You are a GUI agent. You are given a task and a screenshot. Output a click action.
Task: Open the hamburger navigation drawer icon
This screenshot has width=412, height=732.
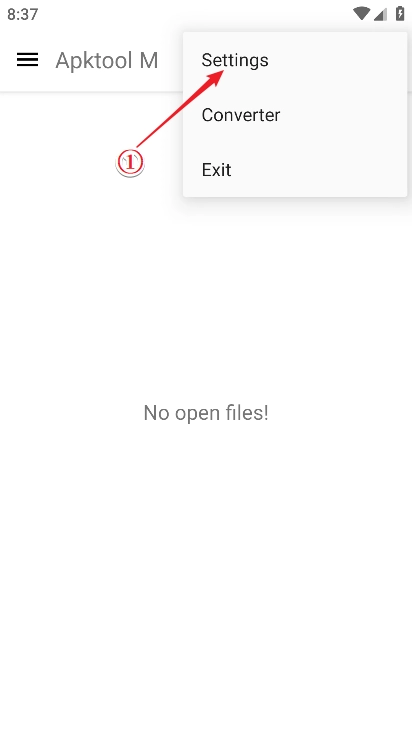click(x=28, y=60)
